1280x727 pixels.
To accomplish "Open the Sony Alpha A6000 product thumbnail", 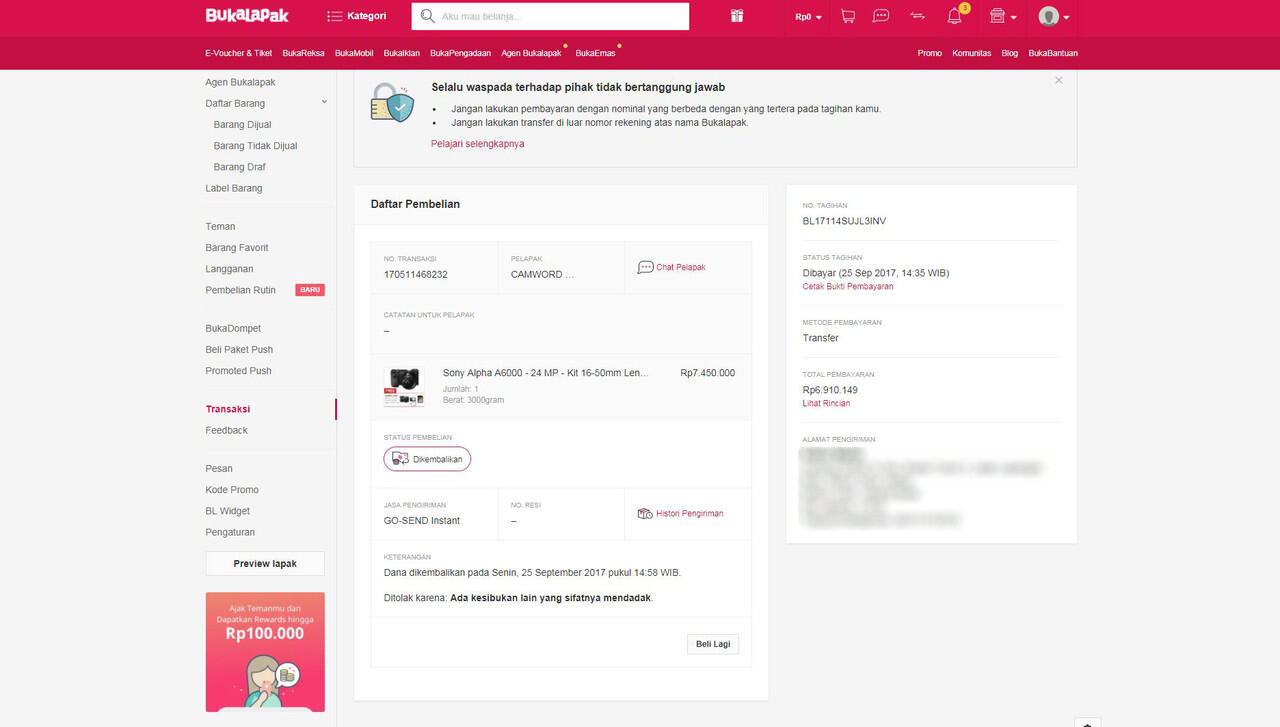I will 404,387.
